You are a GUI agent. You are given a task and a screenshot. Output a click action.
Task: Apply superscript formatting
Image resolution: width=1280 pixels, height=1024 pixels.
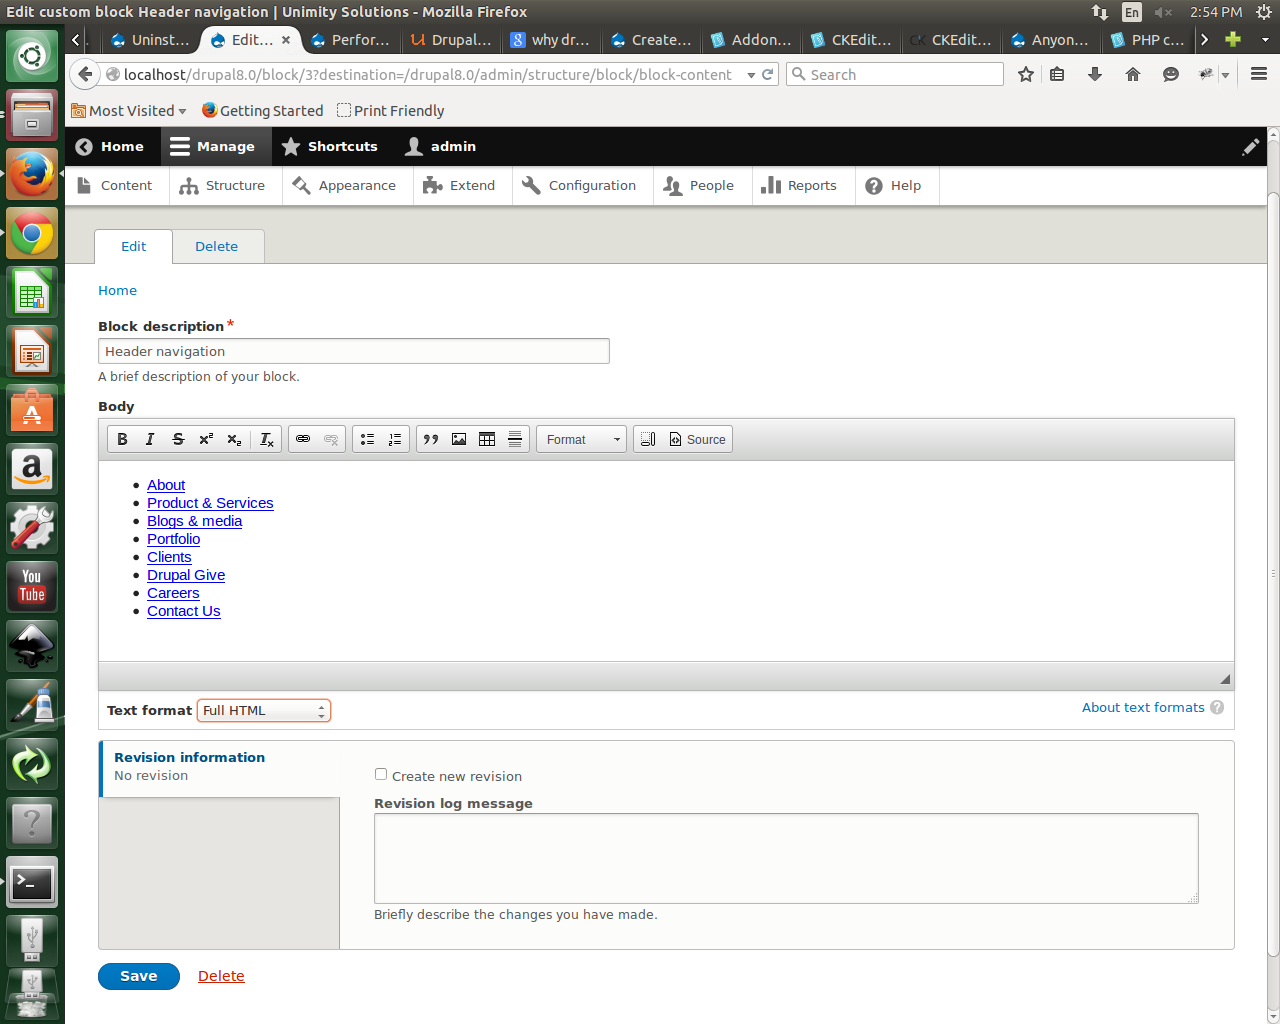pos(206,439)
